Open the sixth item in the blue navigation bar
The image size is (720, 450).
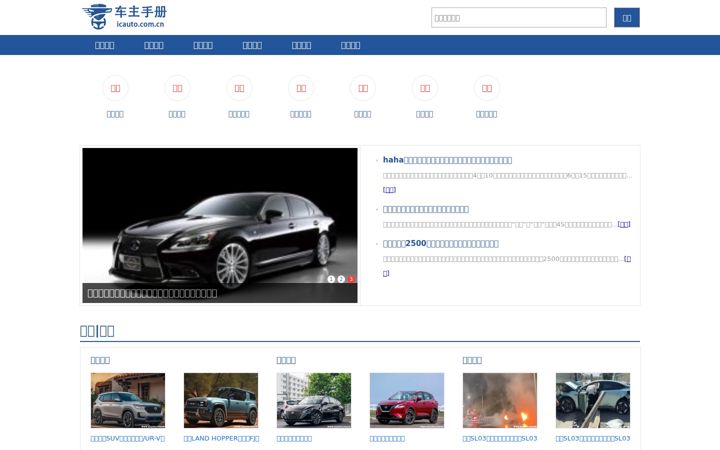350,45
